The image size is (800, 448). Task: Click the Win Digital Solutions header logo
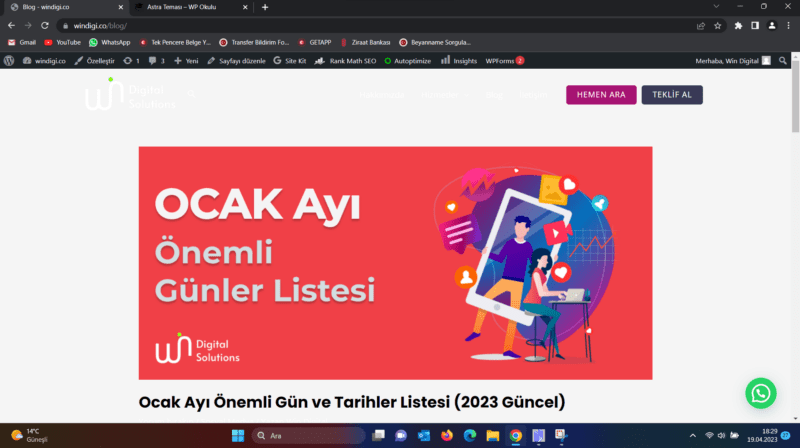point(131,94)
